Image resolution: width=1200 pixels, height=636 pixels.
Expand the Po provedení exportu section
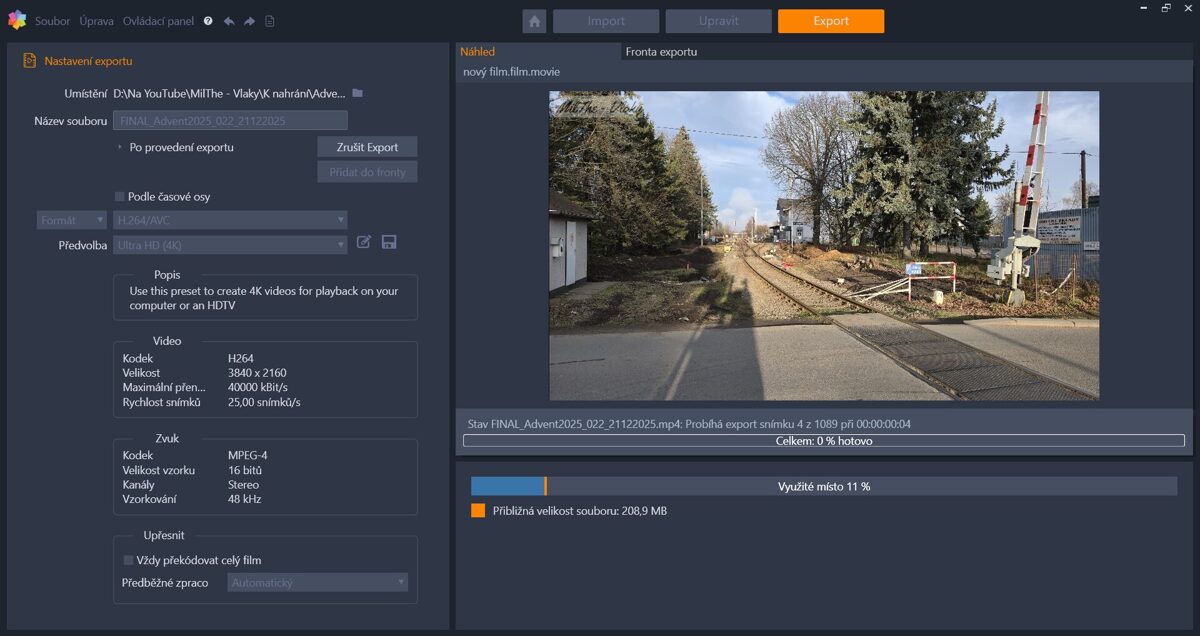pyautogui.click(x=120, y=147)
